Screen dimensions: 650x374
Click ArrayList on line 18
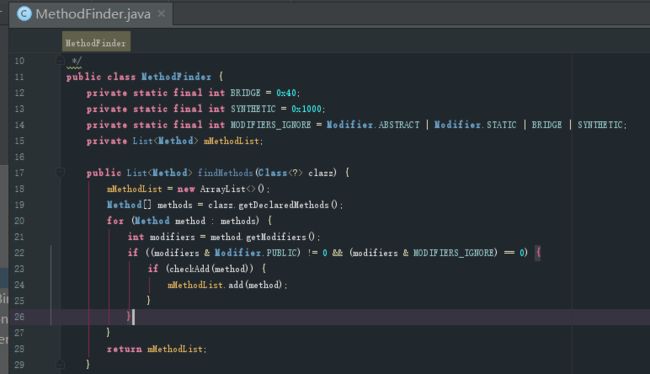223,189
